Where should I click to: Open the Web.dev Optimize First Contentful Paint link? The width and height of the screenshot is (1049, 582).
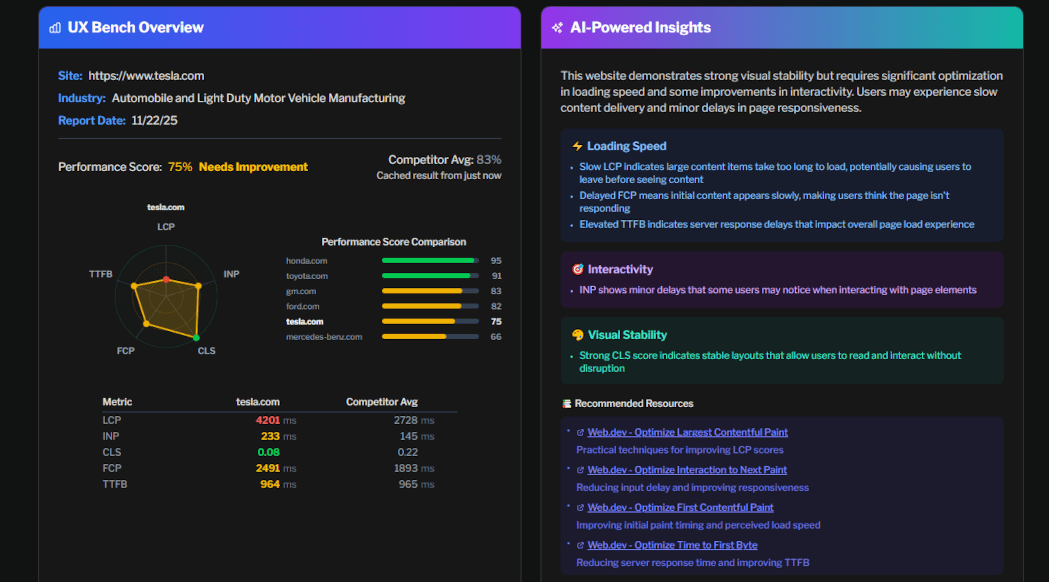pyautogui.click(x=680, y=507)
